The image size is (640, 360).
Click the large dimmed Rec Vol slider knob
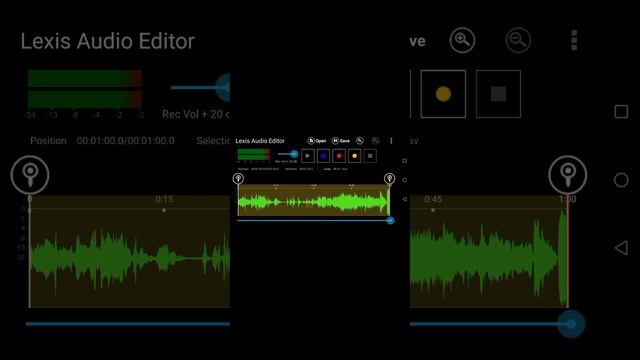point(224,87)
